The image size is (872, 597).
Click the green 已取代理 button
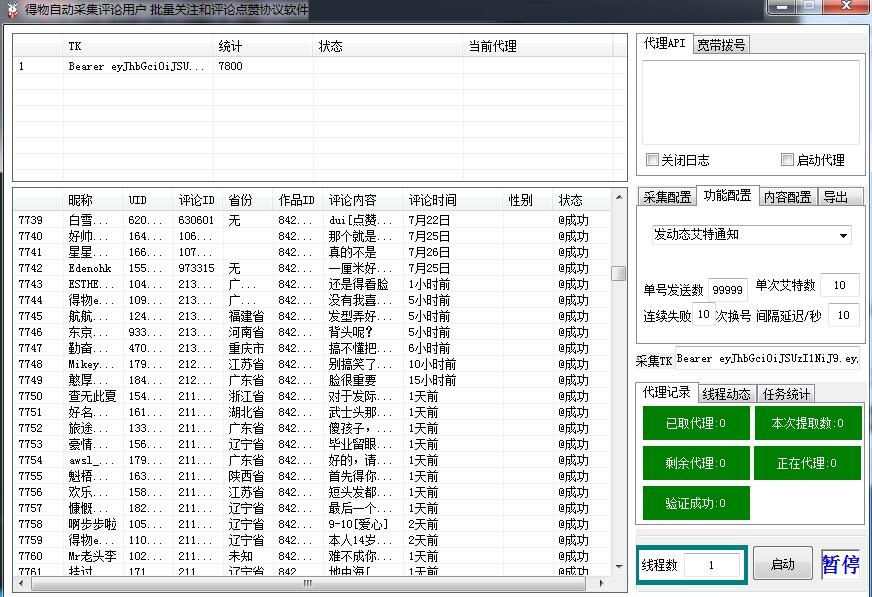(x=695, y=423)
